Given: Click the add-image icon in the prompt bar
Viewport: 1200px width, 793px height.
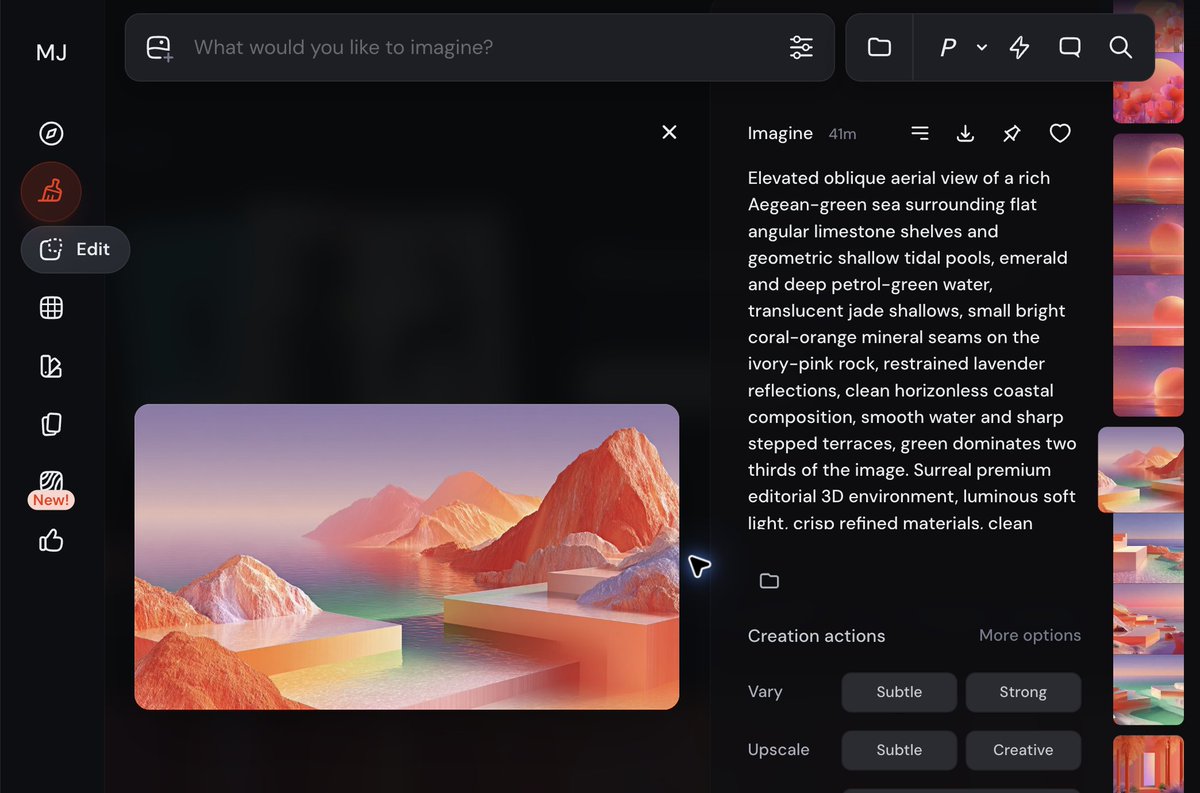Looking at the screenshot, I should pyautogui.click(x=160, y=48).
